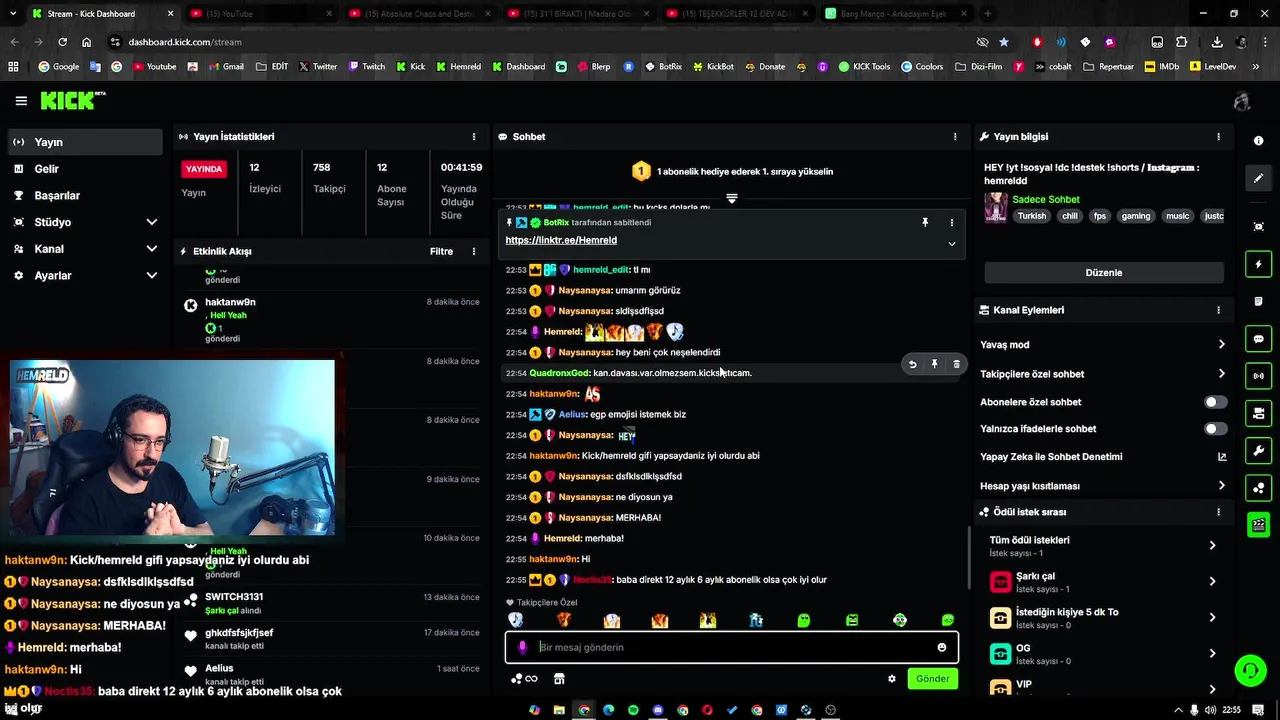The image size is (1280, 720).
Task: Collapse the pinned message chevron
Action: pos(951,244)
